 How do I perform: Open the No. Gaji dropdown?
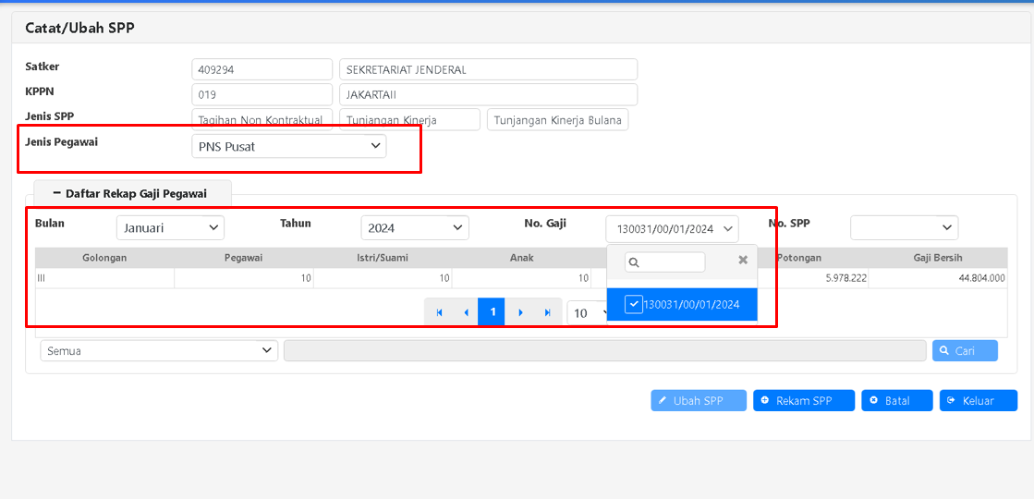coord(672,228)
